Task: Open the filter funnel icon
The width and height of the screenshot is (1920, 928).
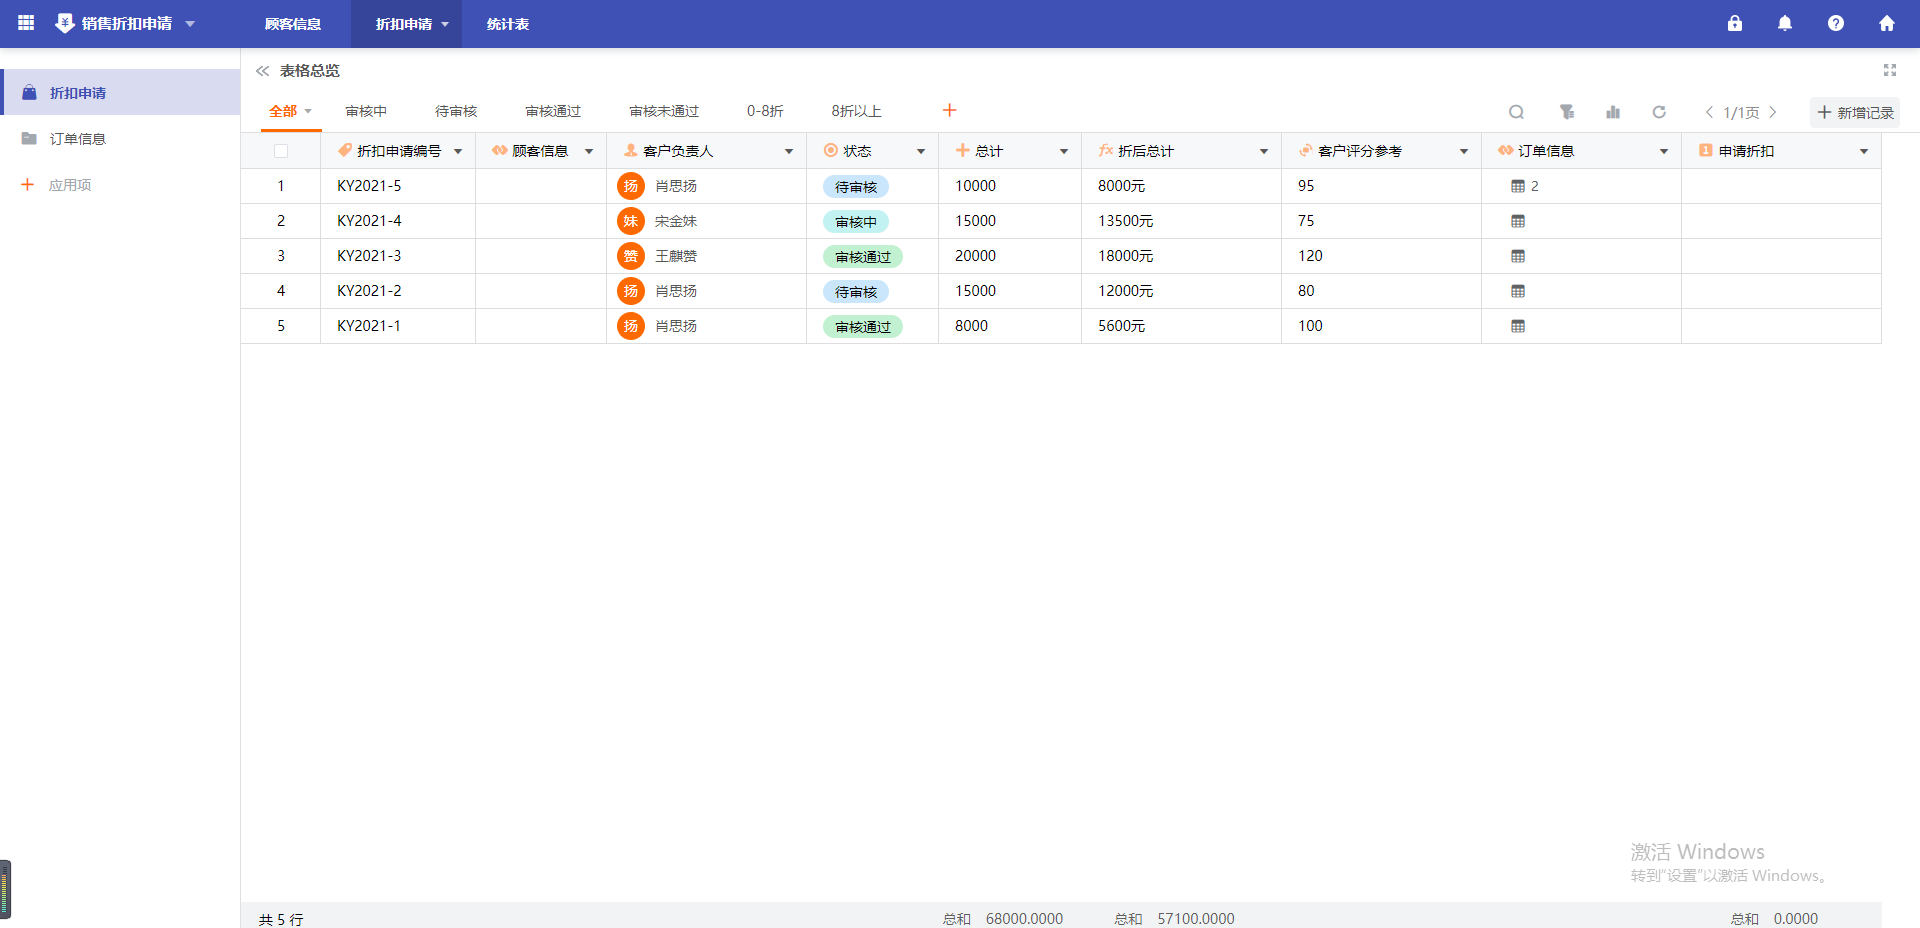Action: [x=1566, y=112]
